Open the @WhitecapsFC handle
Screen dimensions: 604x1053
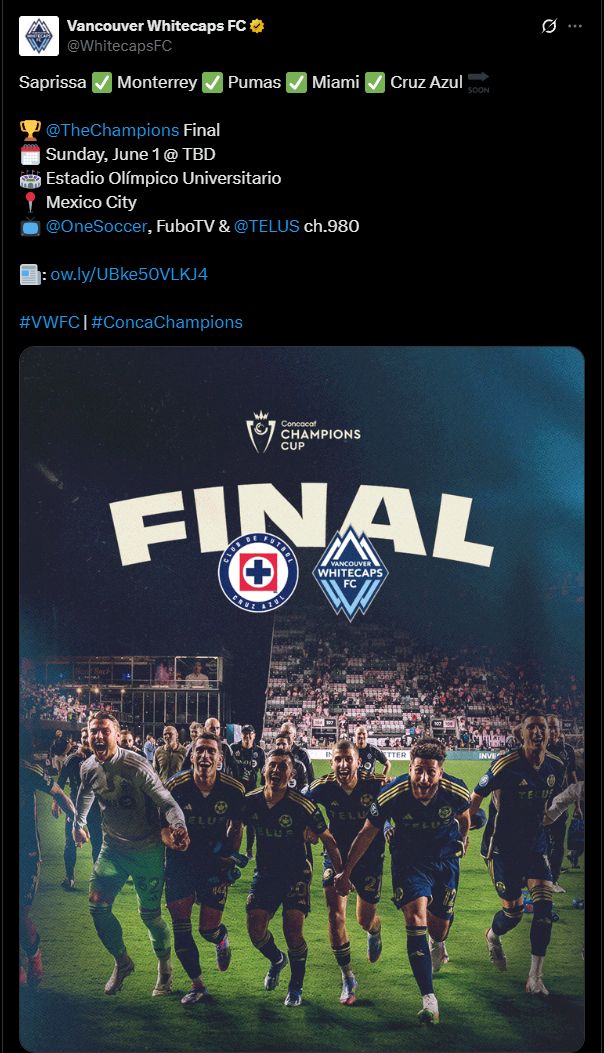point(120,46)
